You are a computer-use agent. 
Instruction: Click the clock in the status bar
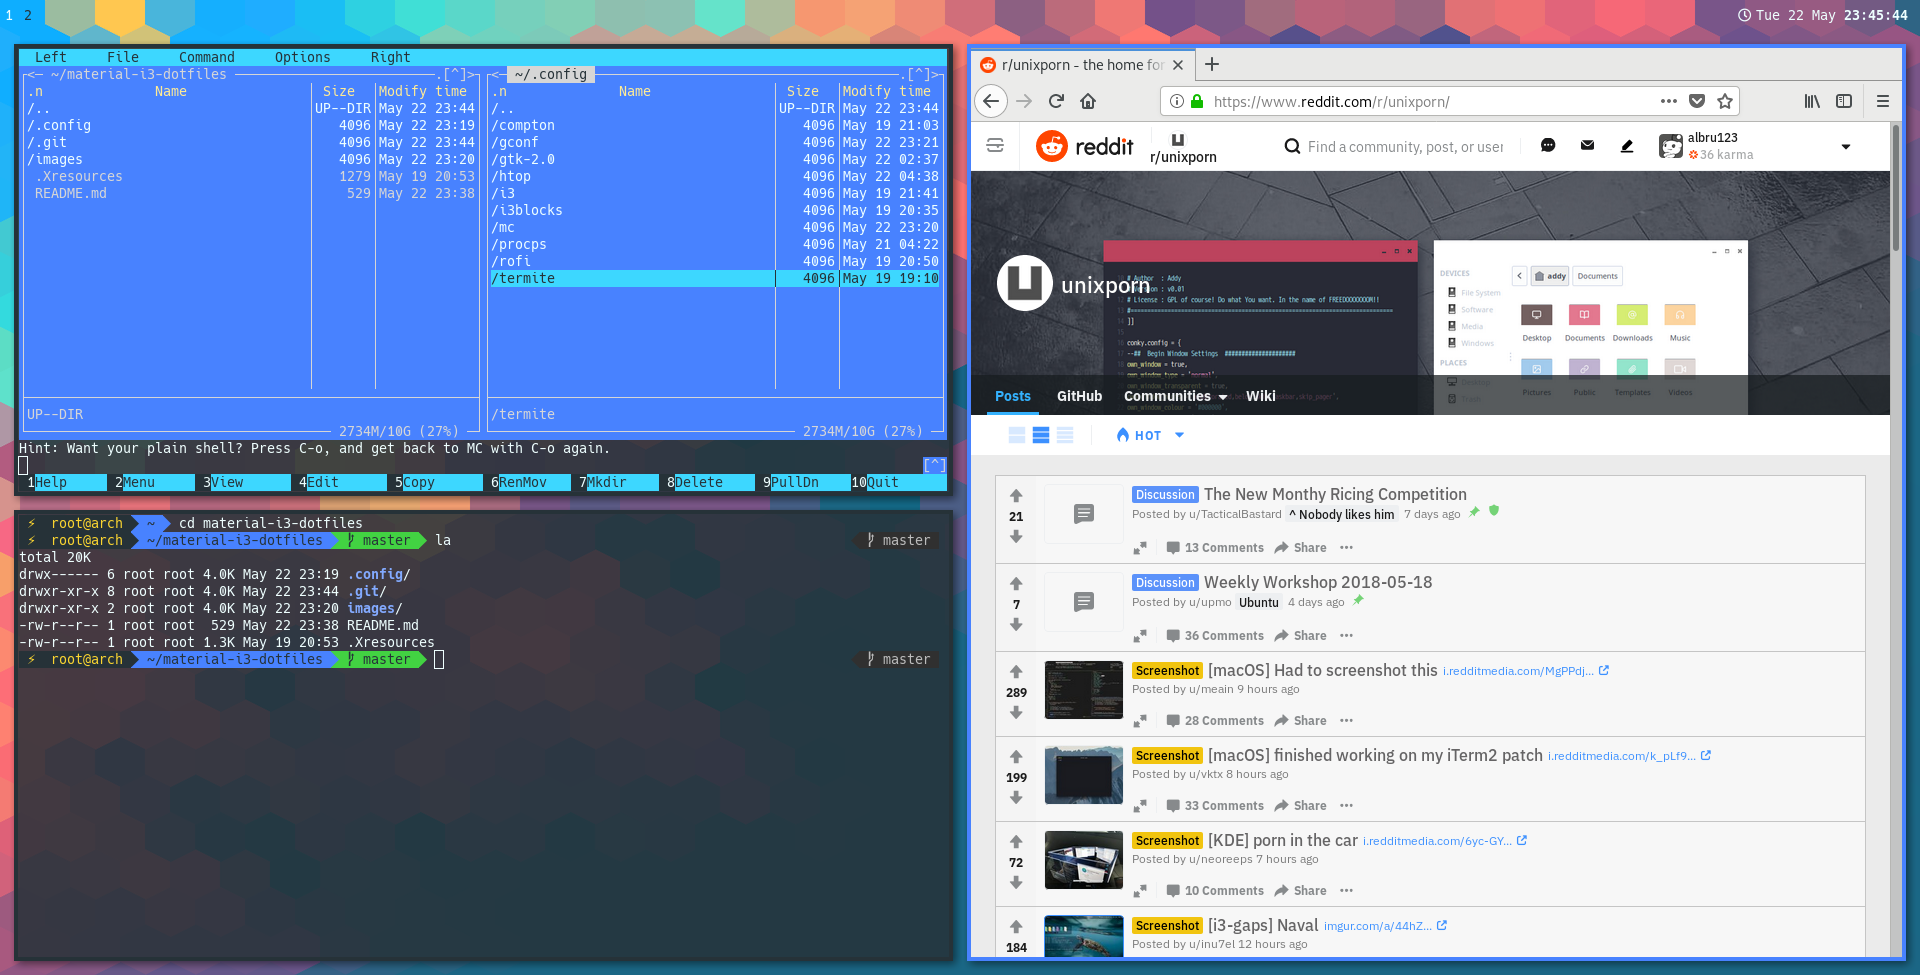(1824, 15)
